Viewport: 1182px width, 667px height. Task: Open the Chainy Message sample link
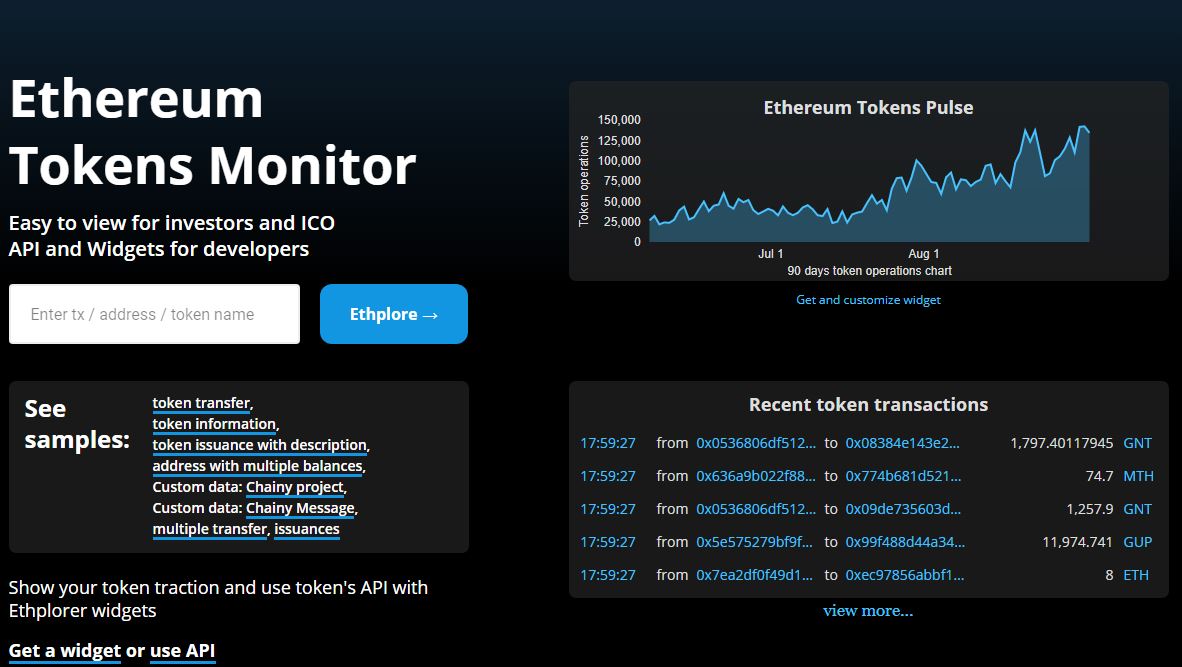(300, 509)
